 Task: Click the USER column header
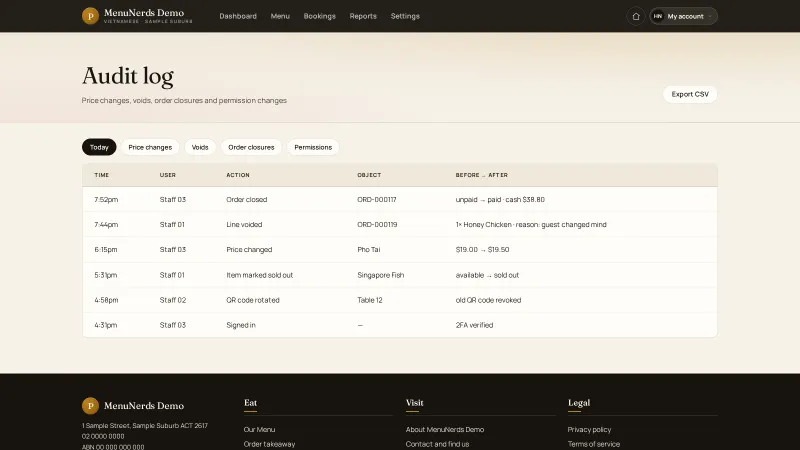[x=167, y=175]
